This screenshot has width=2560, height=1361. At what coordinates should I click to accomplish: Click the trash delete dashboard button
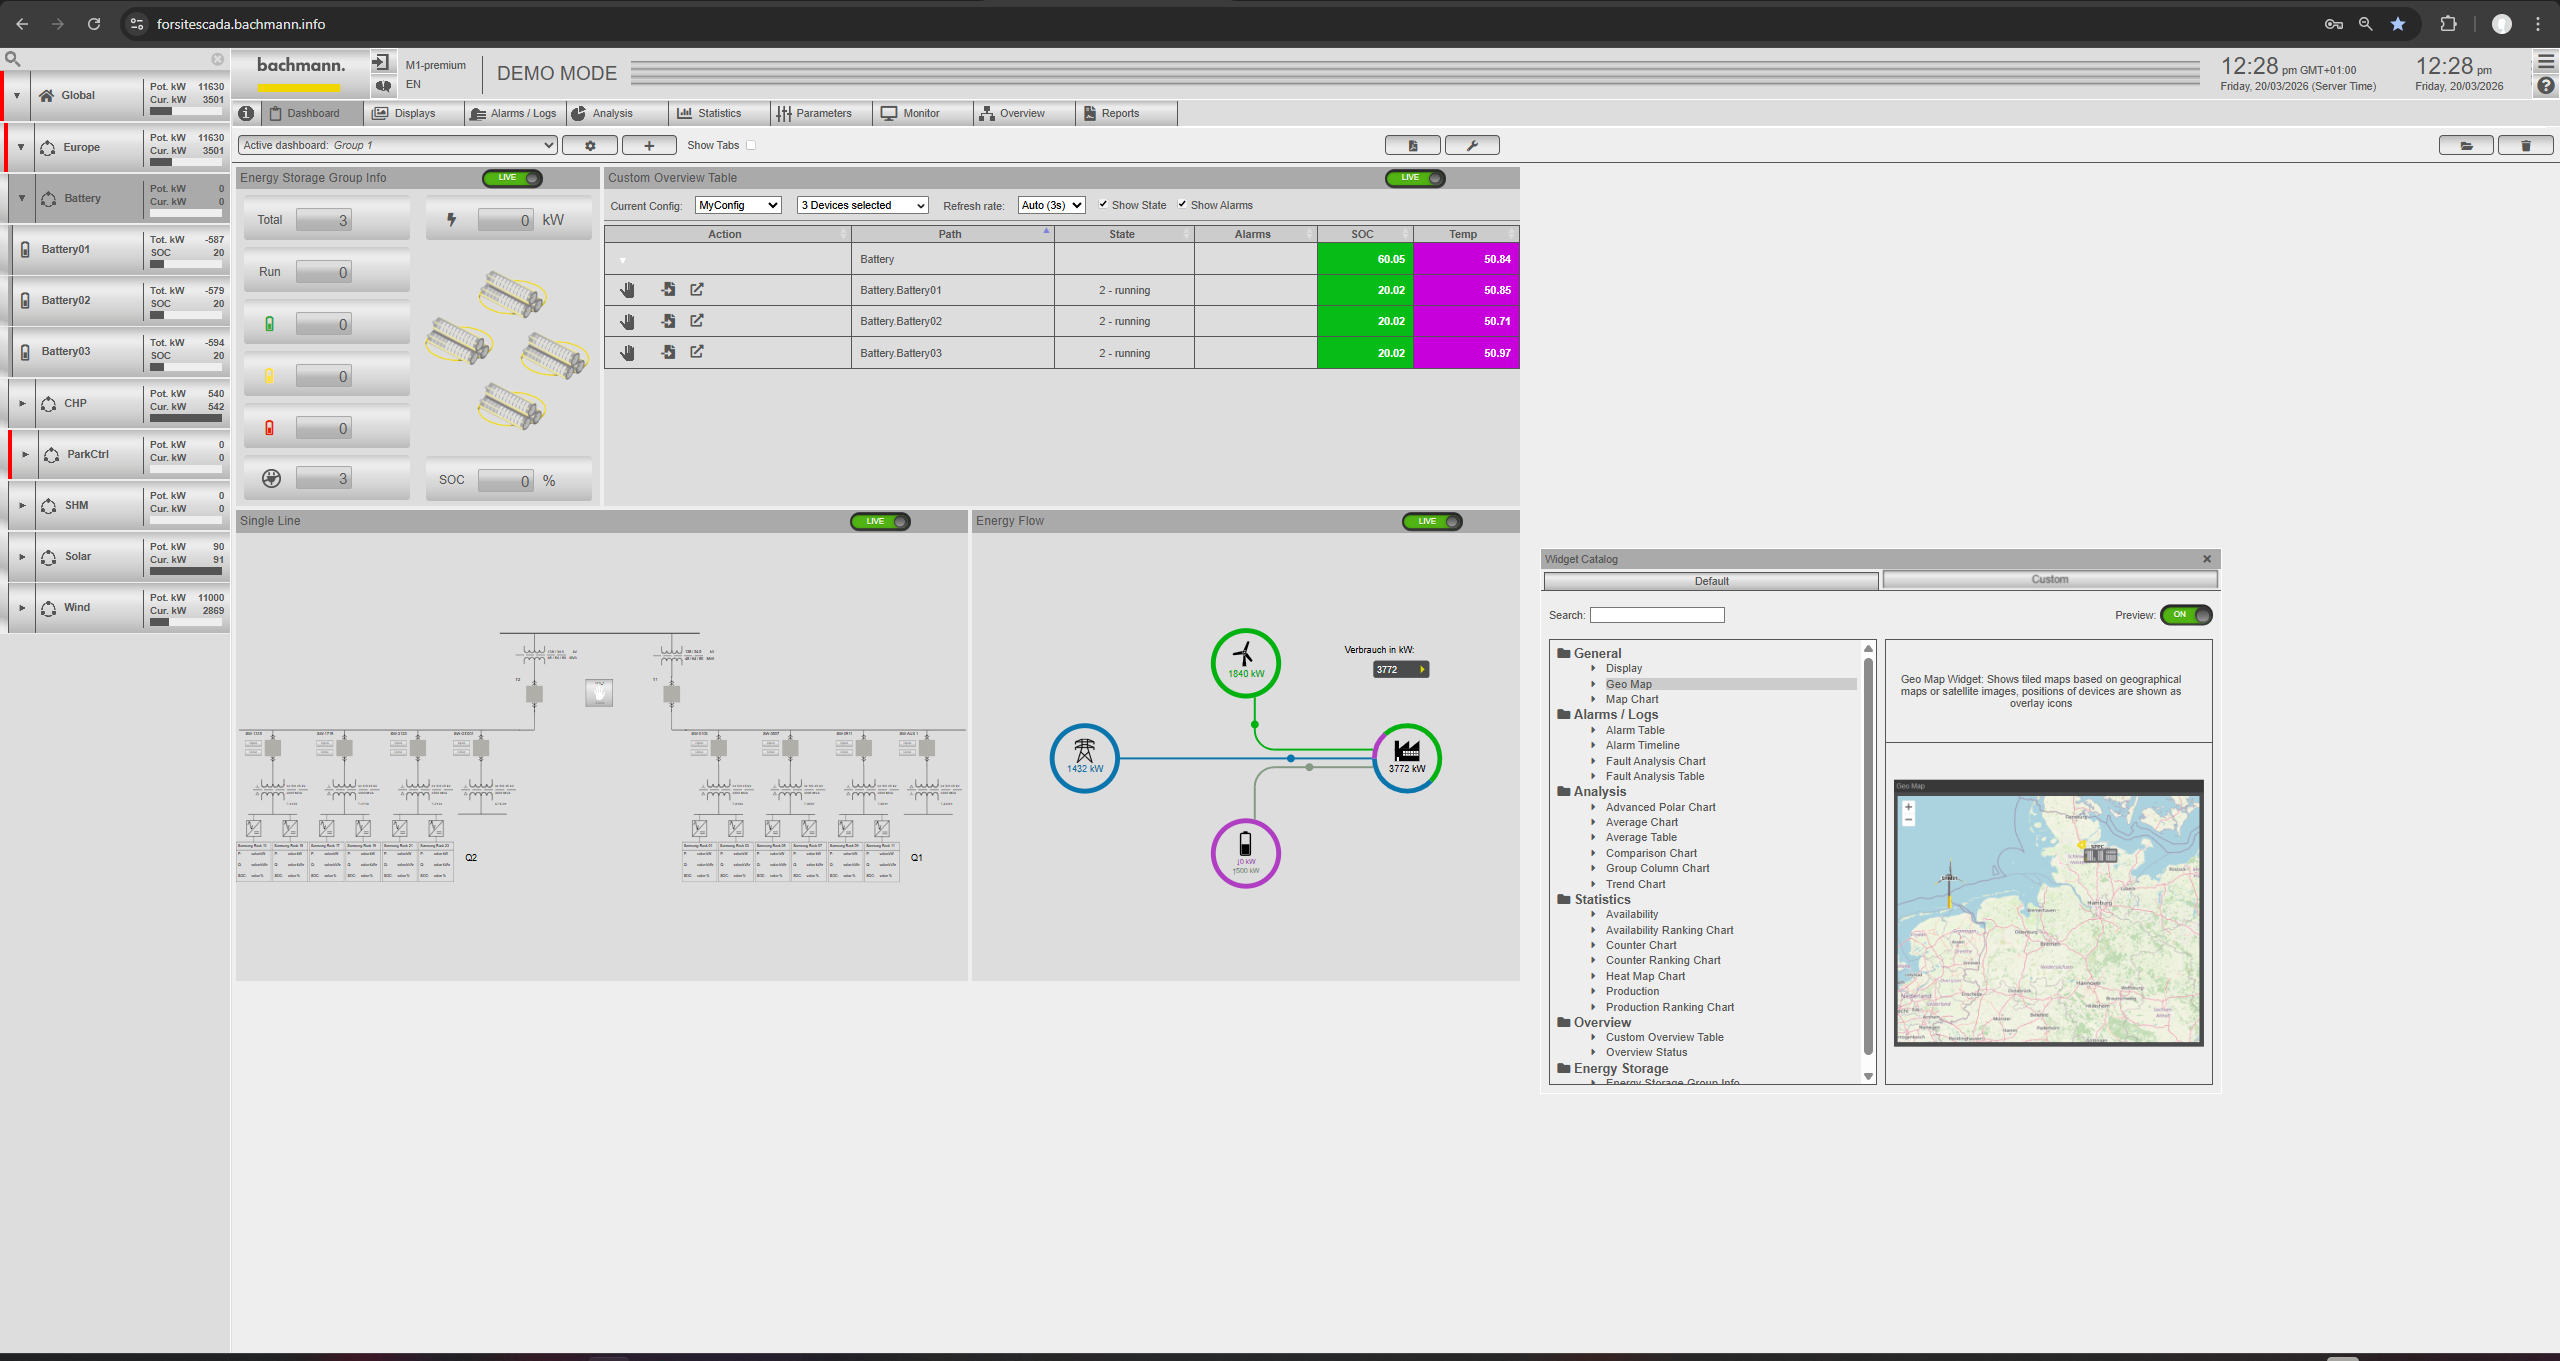click(2525, 146)
